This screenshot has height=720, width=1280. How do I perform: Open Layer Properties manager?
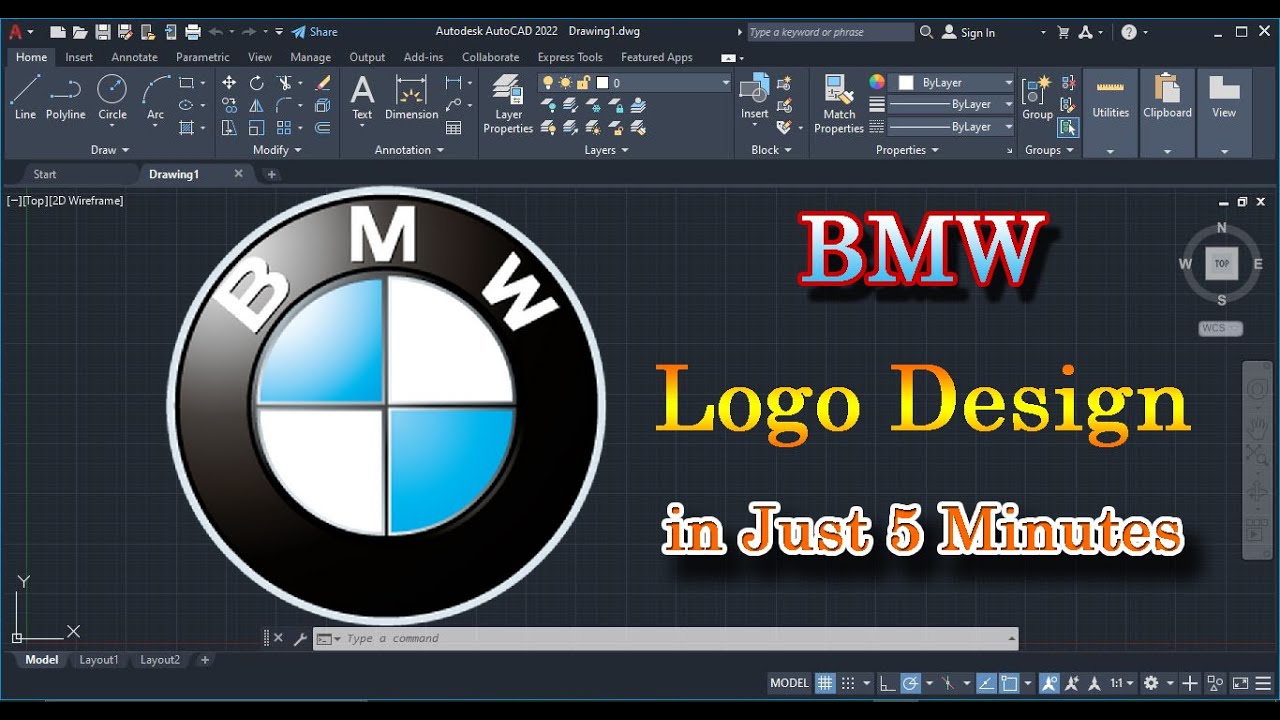tap(508, 104)
